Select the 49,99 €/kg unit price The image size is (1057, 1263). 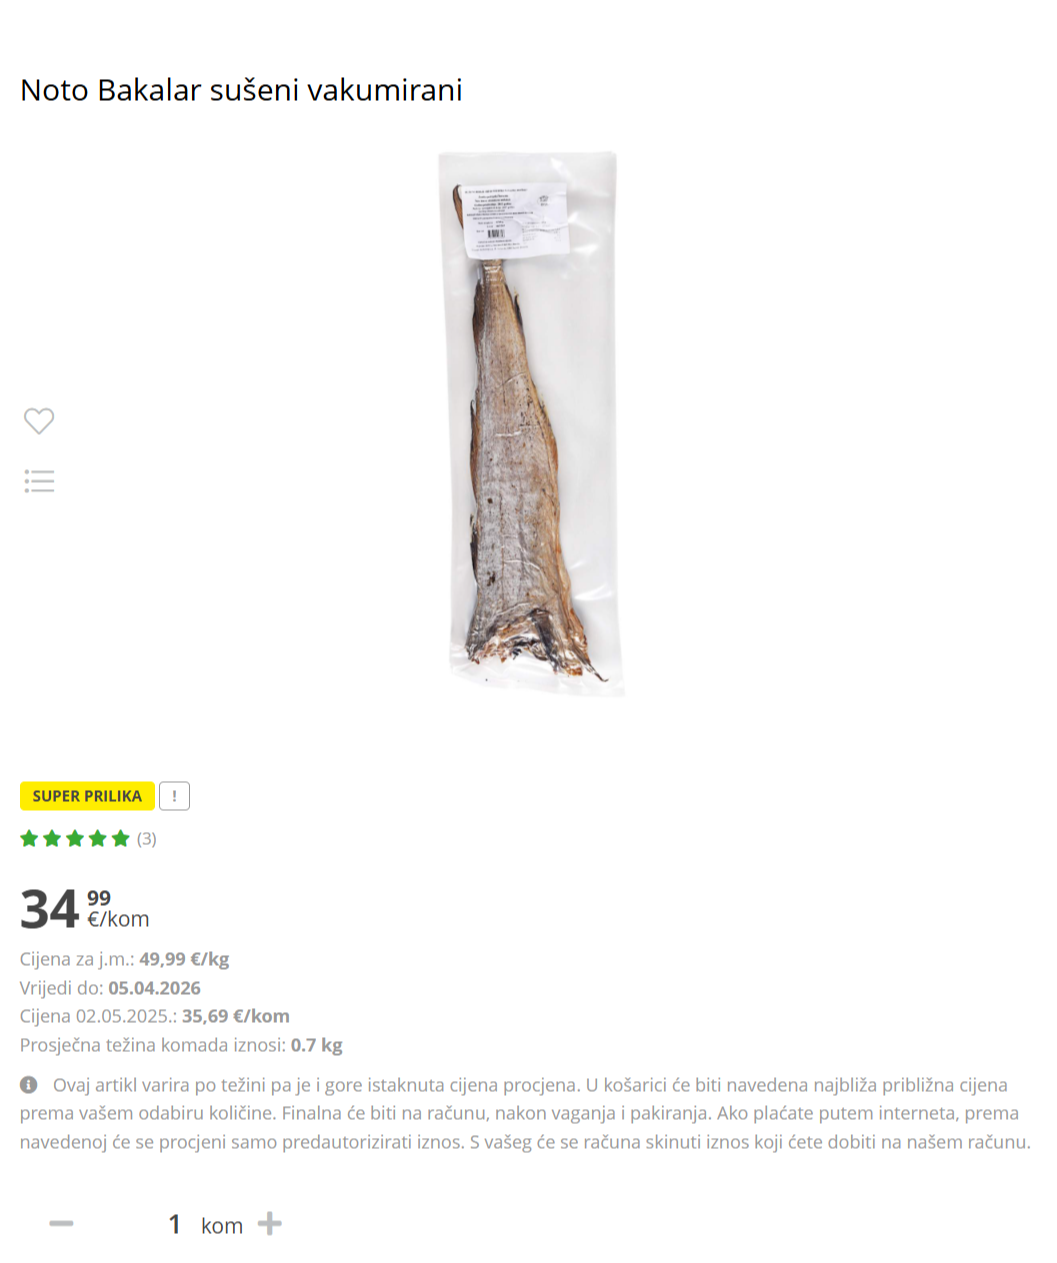[184, 959]
